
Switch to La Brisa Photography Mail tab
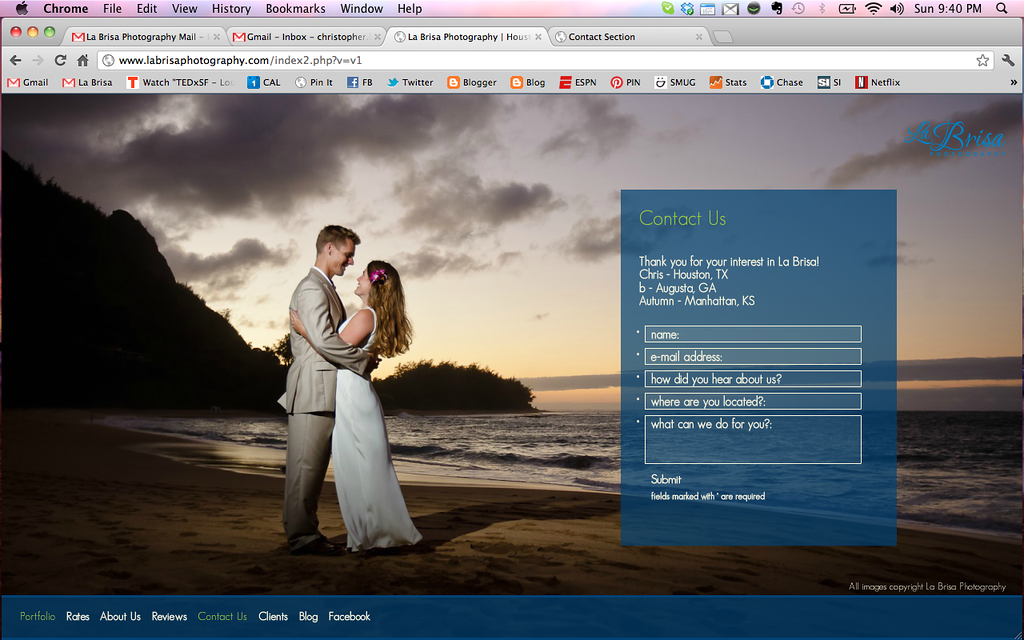(x=145, y=37)
